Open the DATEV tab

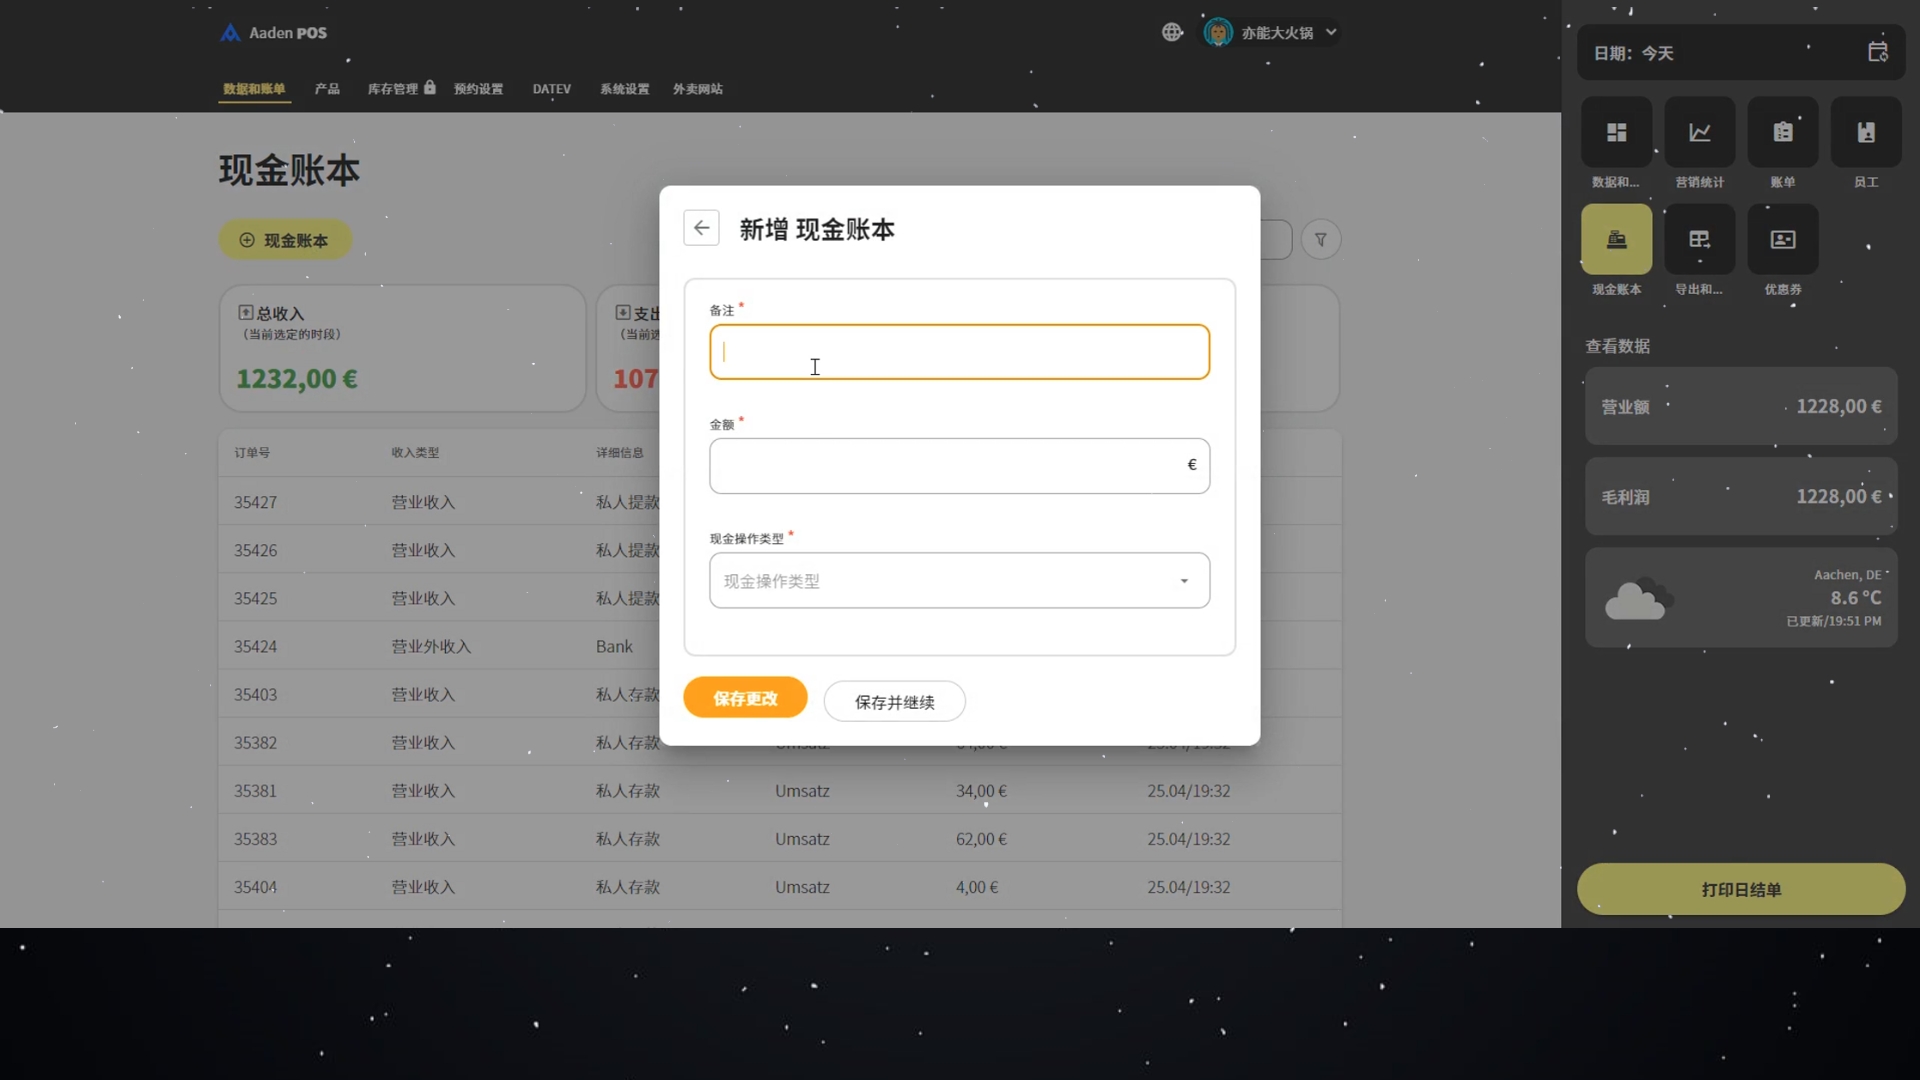click(551, 89)
